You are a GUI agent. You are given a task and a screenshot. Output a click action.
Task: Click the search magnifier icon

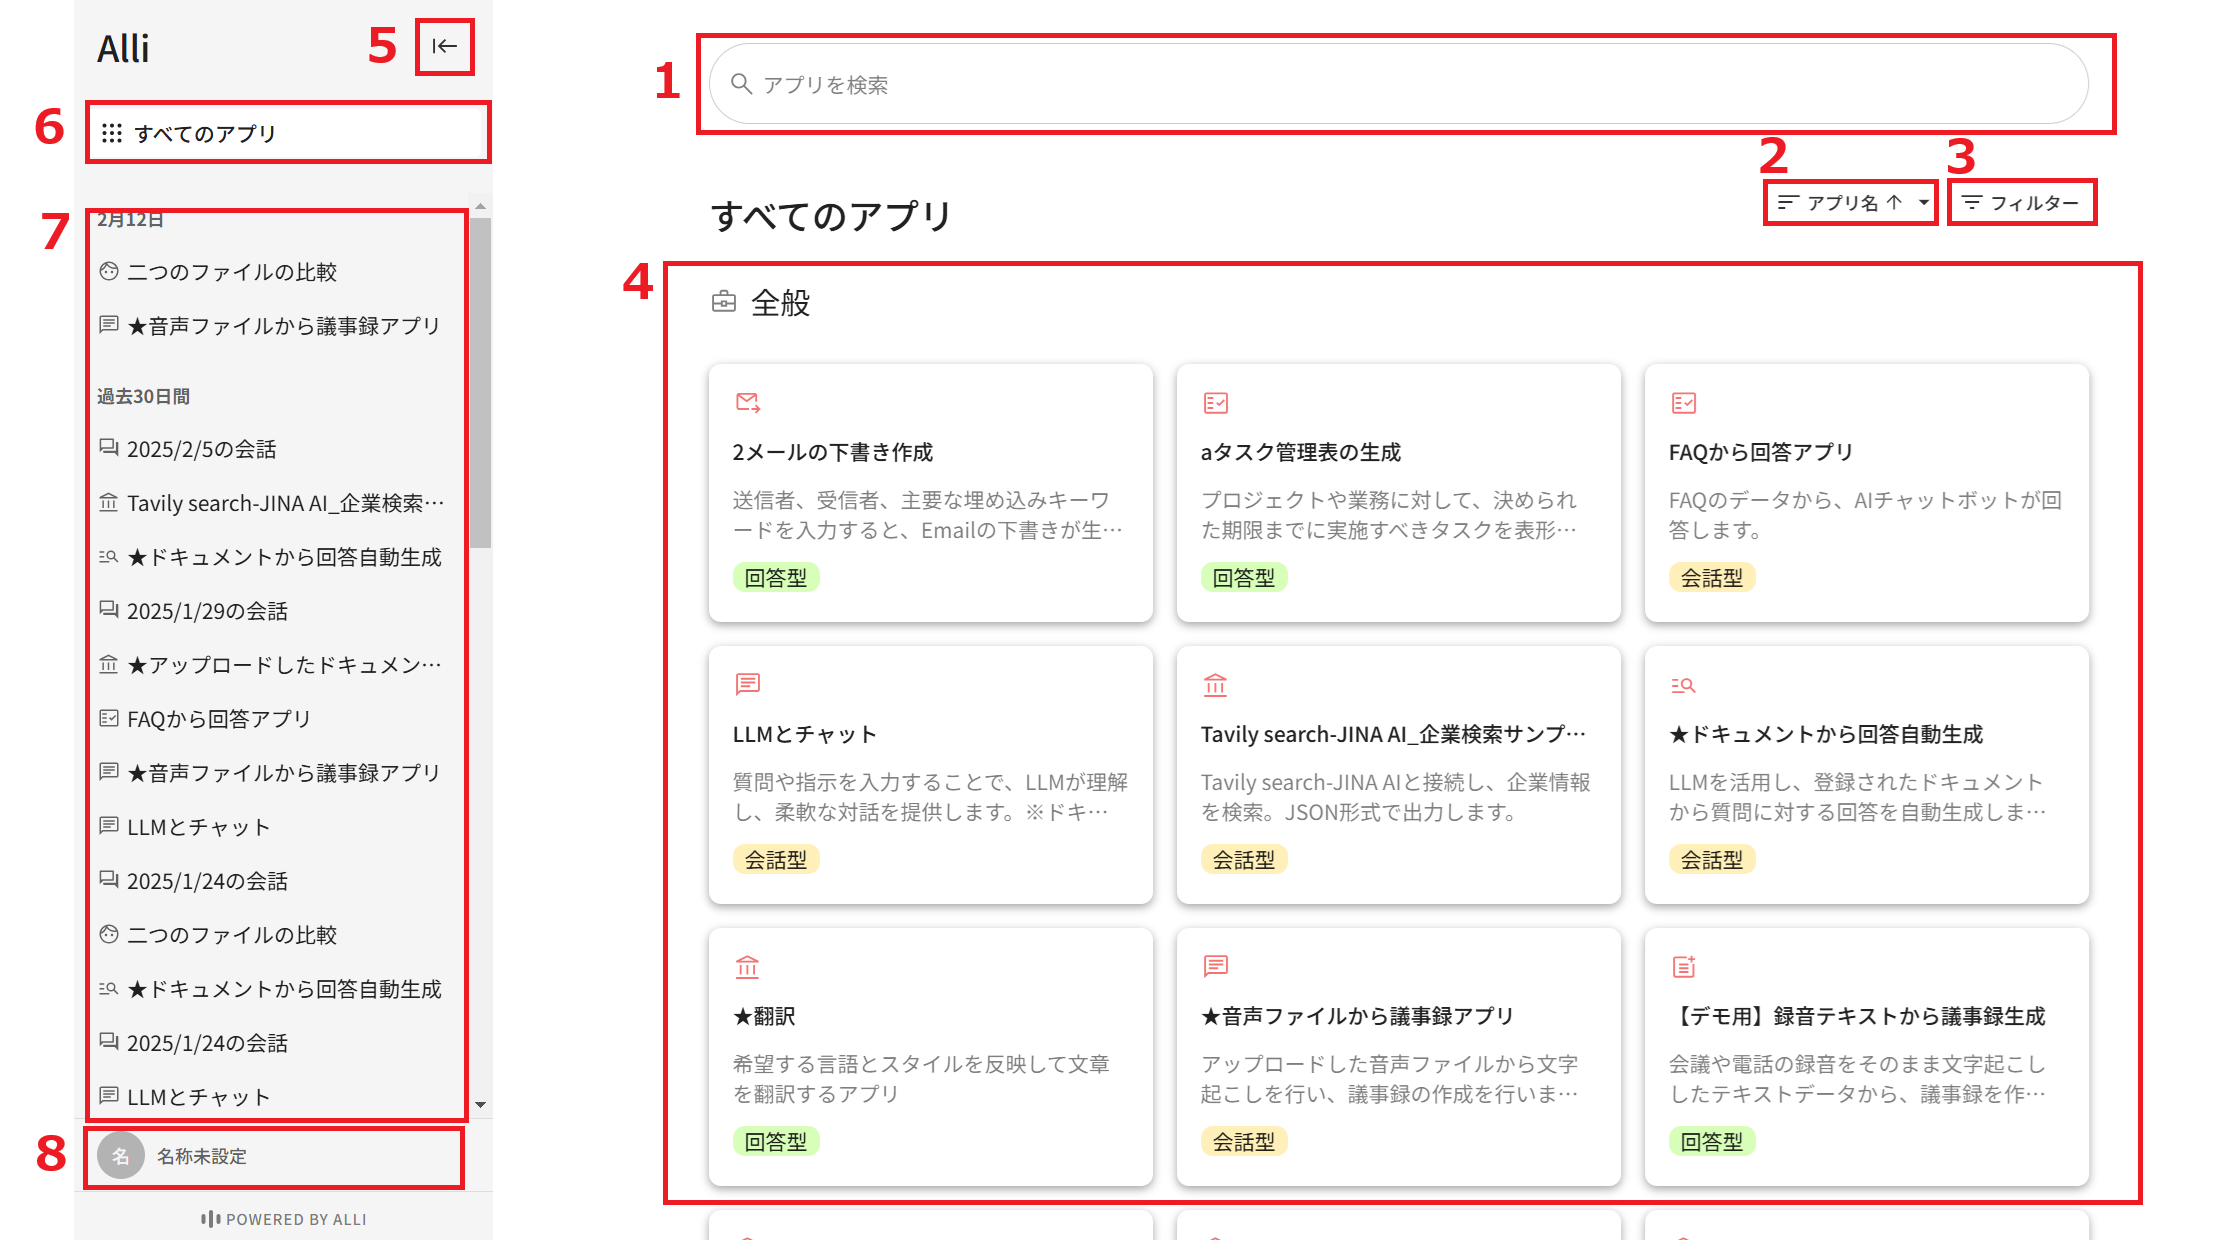(741, 84)
